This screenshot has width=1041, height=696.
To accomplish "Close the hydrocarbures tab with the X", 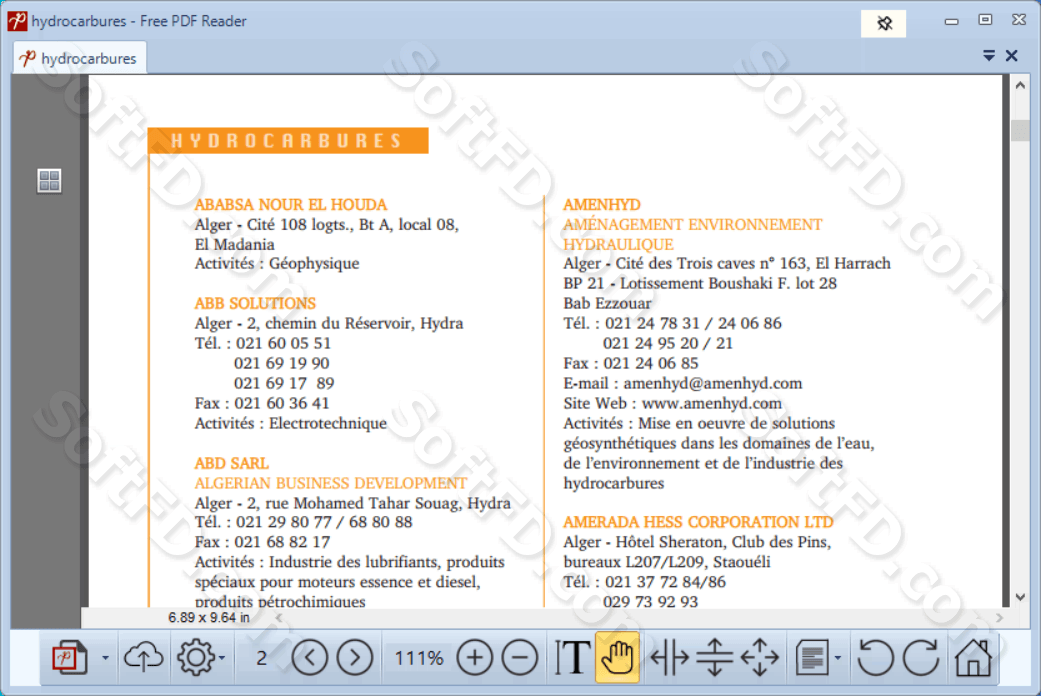I will pyautogui.click(x=1012, y=56).
